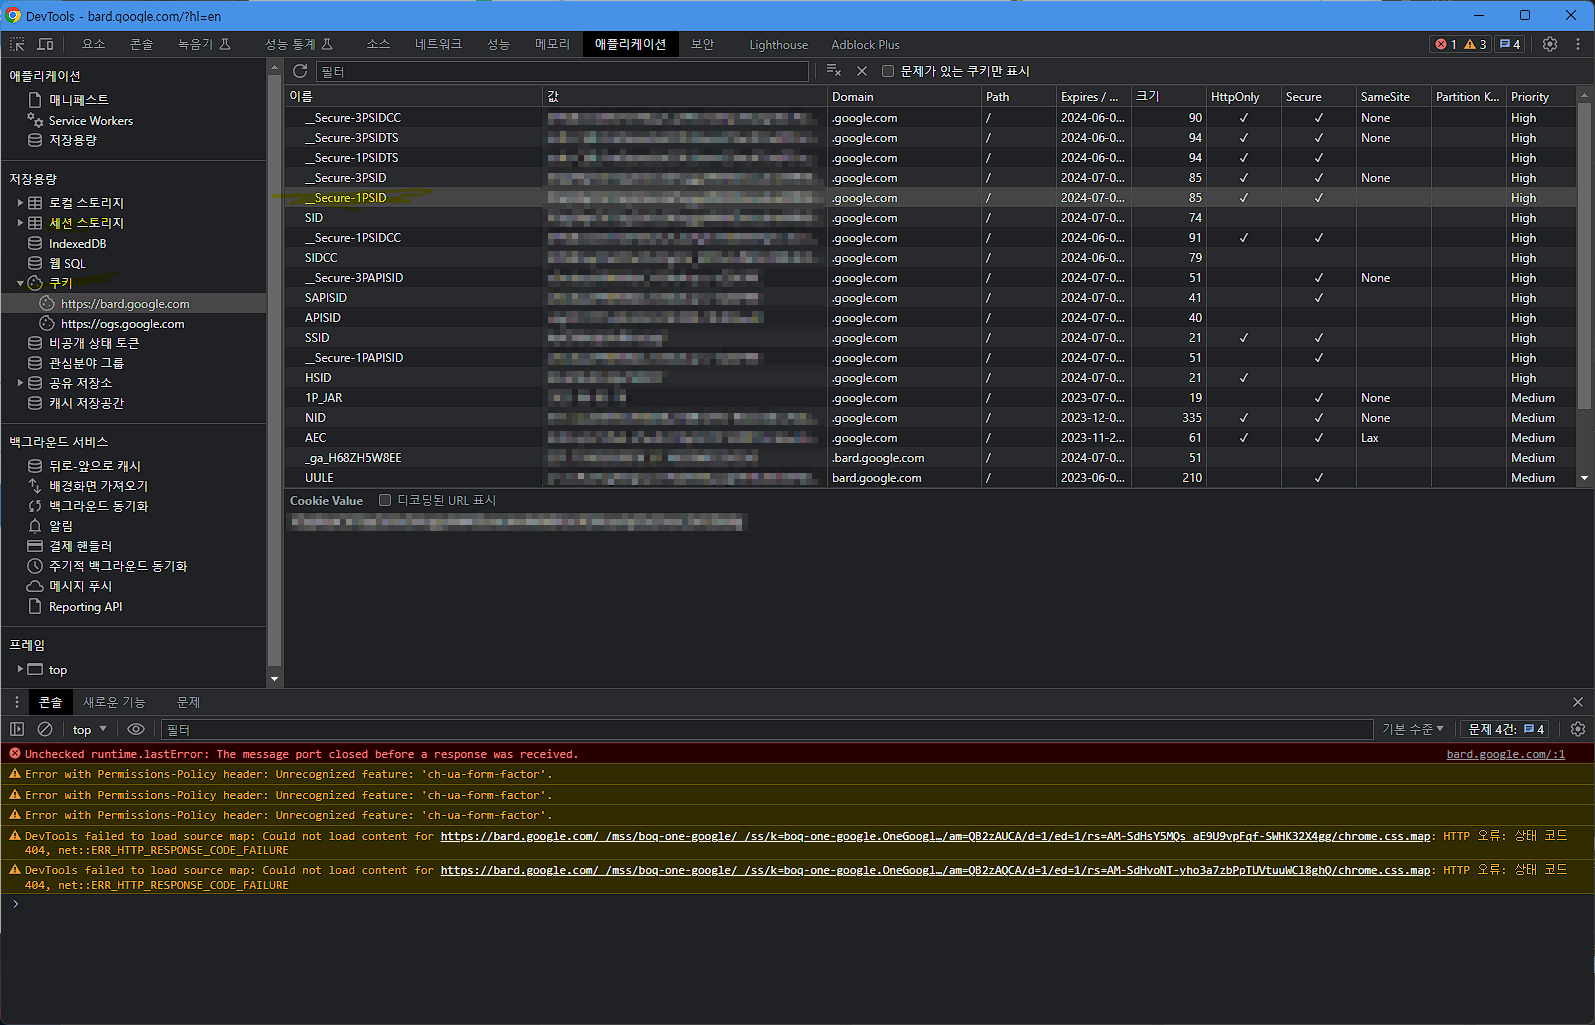Activate the inspect element picker icon

(x=17, y=44)
